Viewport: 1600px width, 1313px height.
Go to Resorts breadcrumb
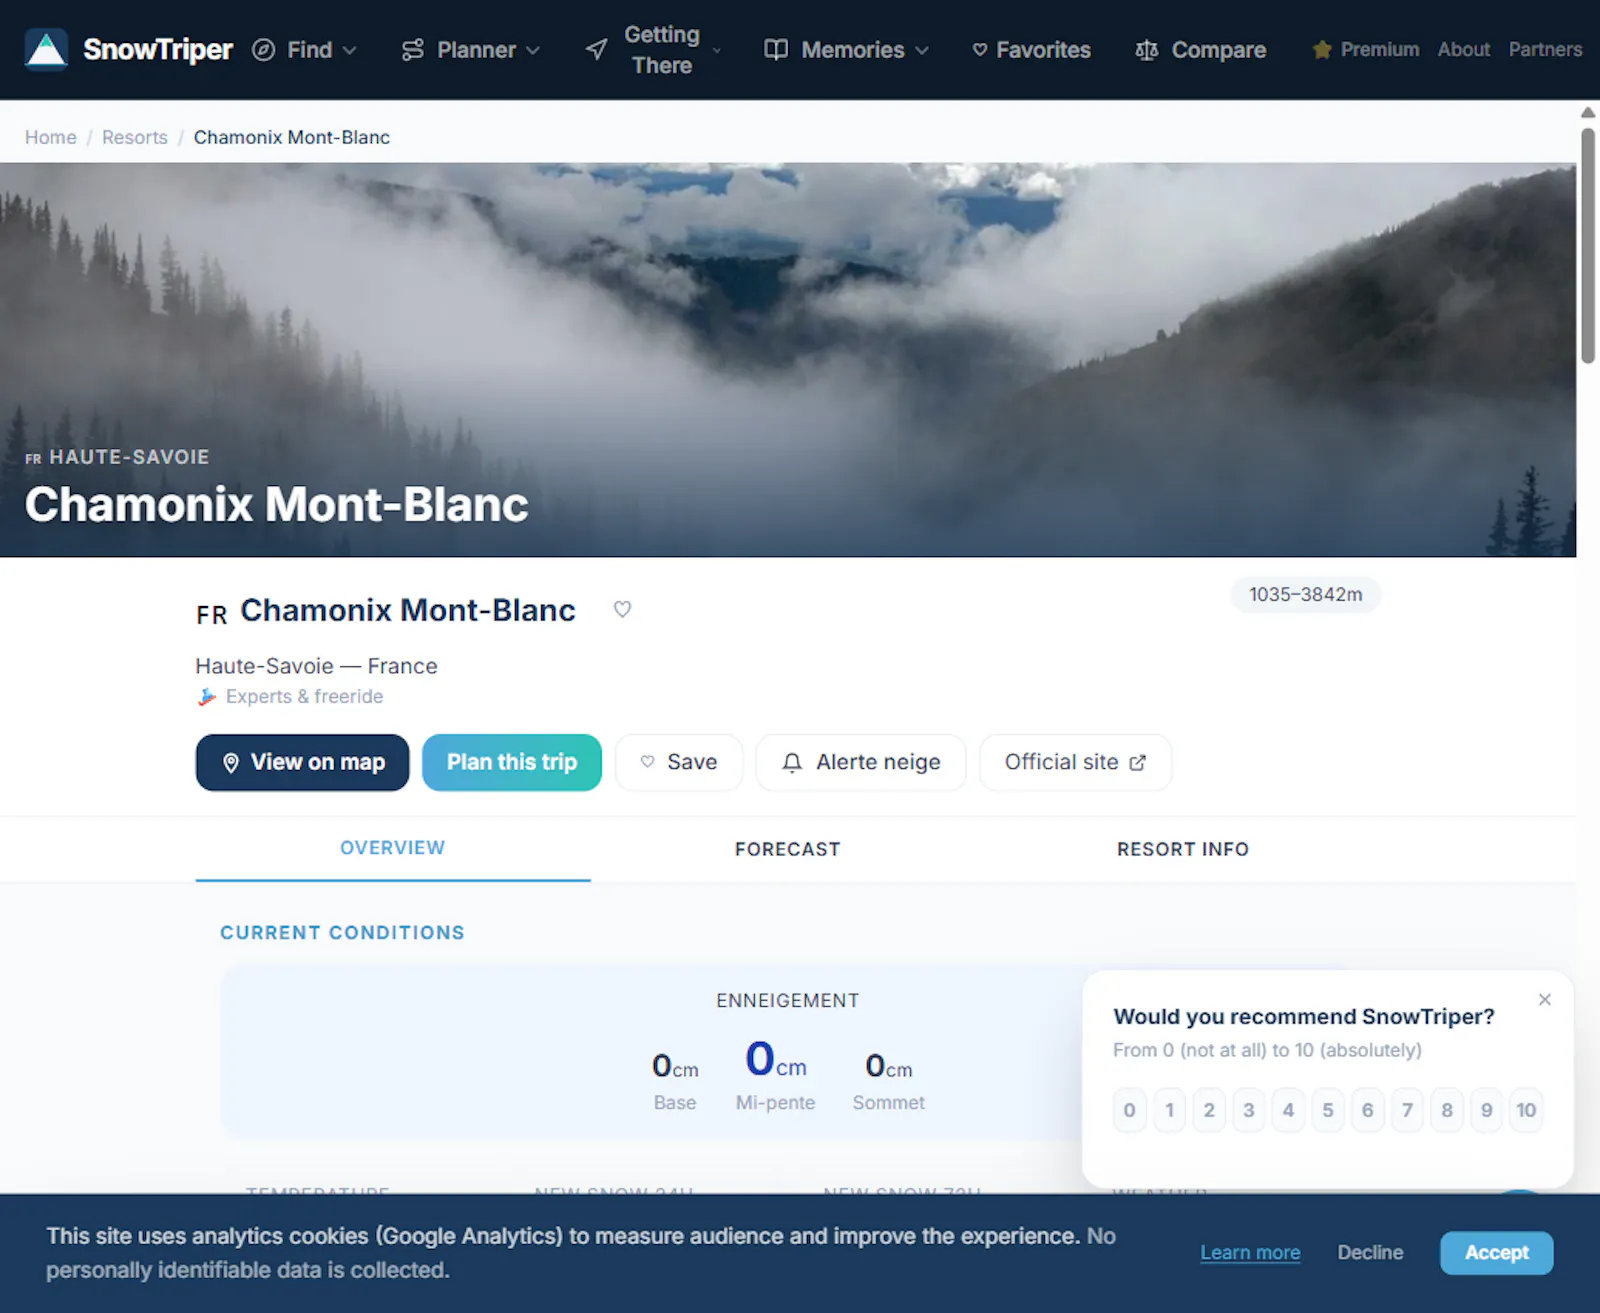click(x=135, y=137)
